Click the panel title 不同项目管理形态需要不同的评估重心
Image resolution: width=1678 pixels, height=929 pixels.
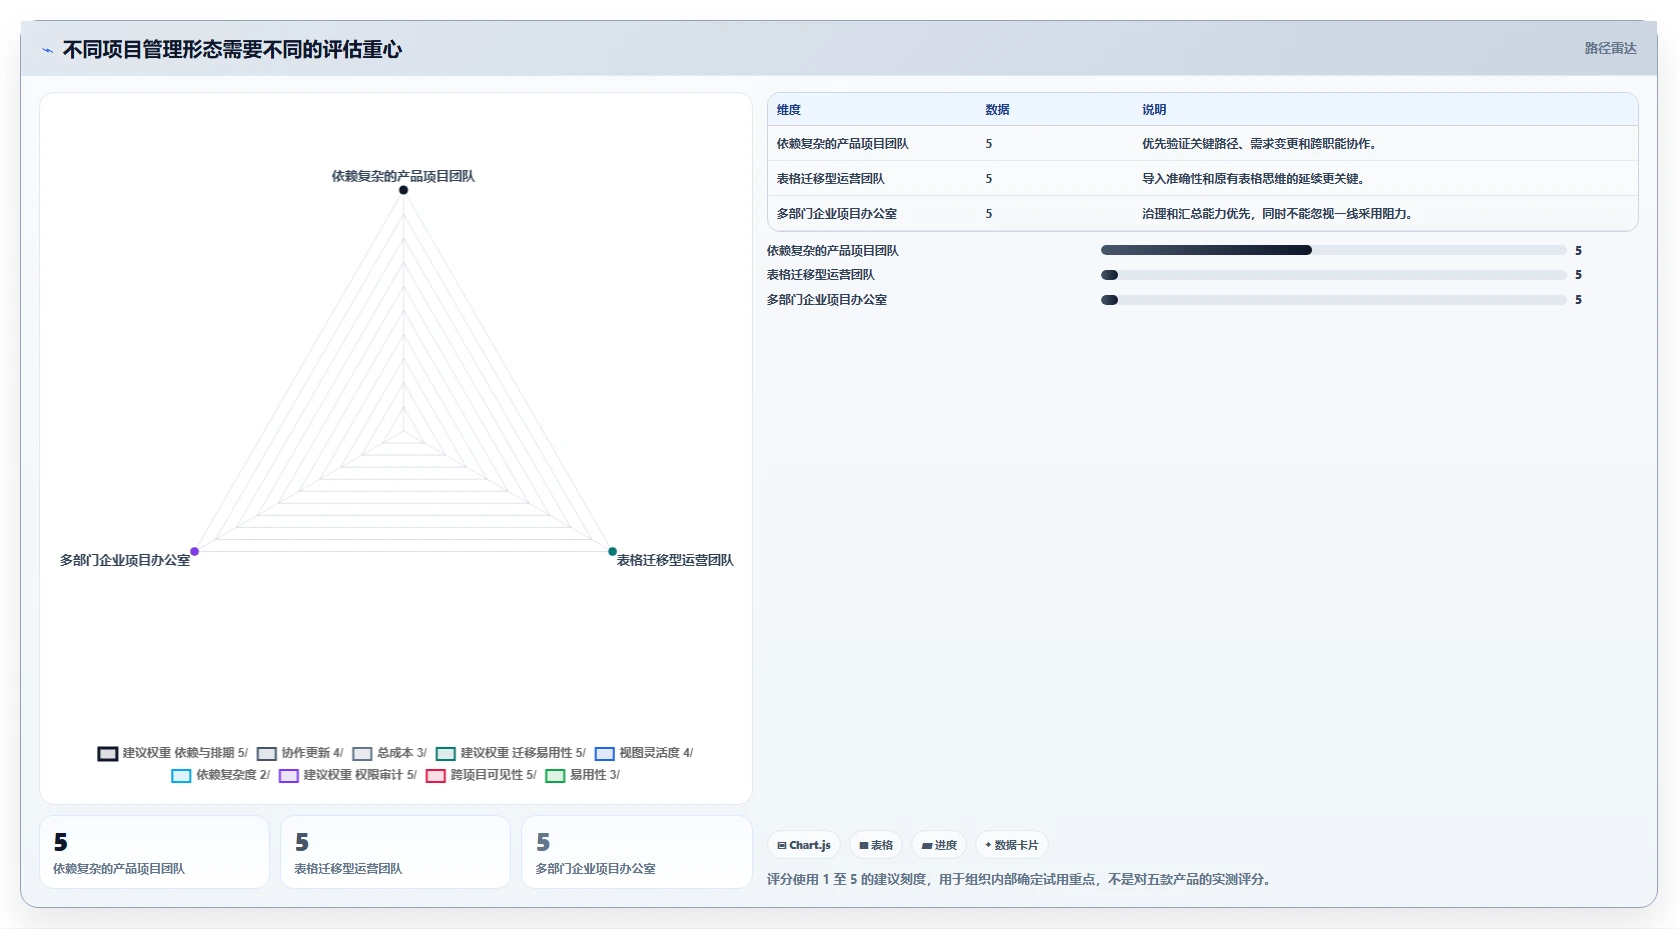(x=232, y=50)
